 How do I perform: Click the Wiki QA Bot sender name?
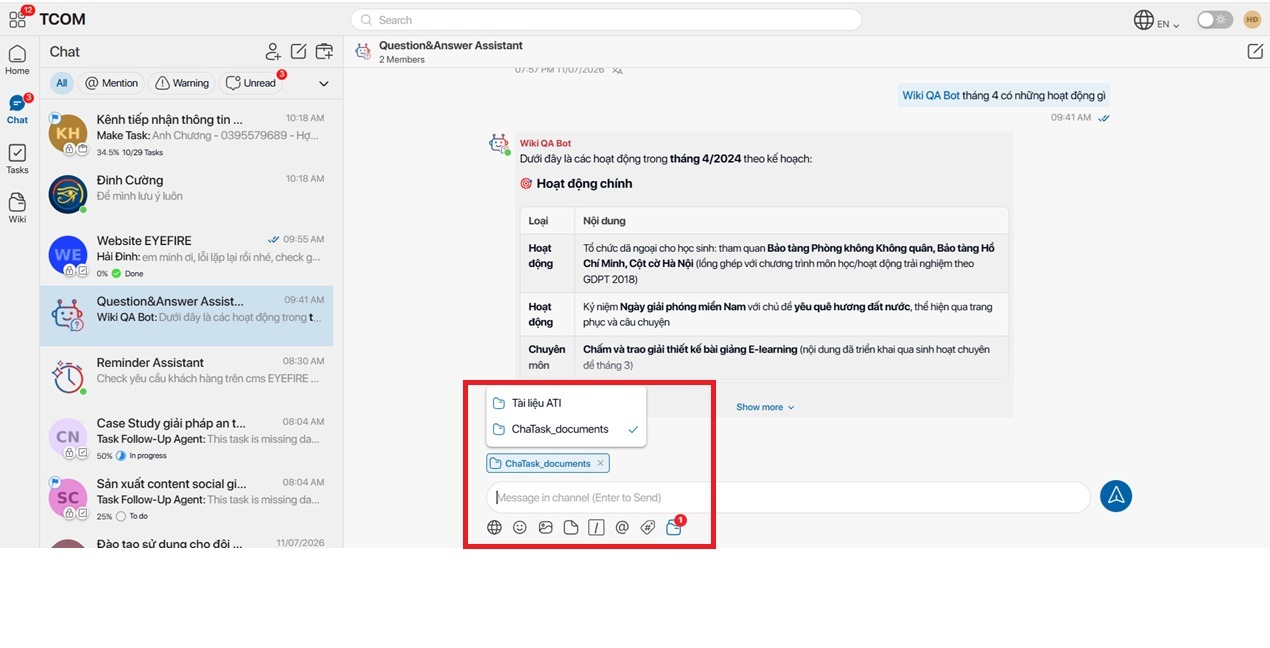tap(545, 143)
